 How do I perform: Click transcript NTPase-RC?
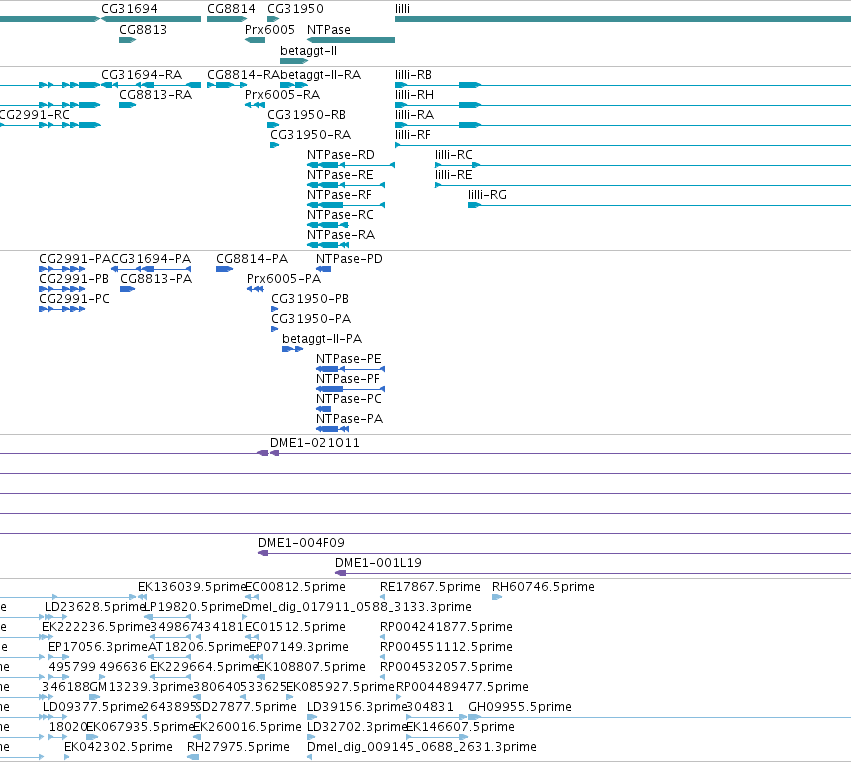pos(340,215)
